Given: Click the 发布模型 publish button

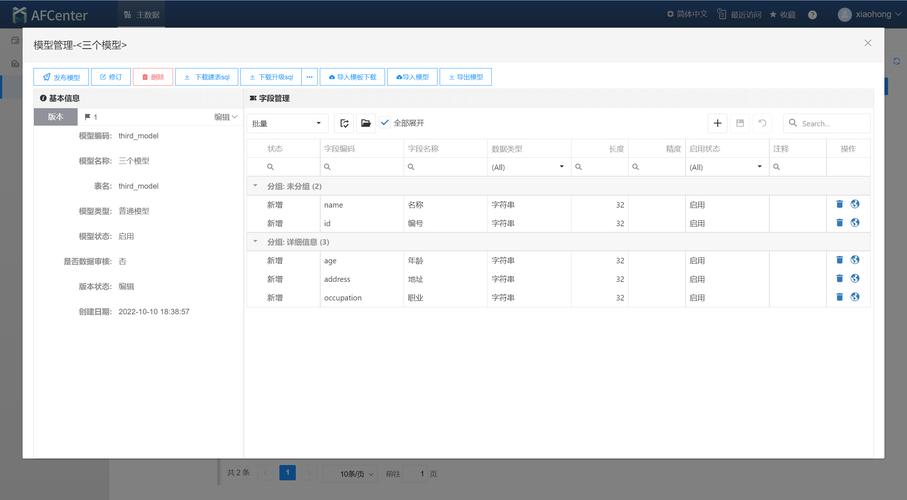Looking at the screenshot, I should [61, 77].
